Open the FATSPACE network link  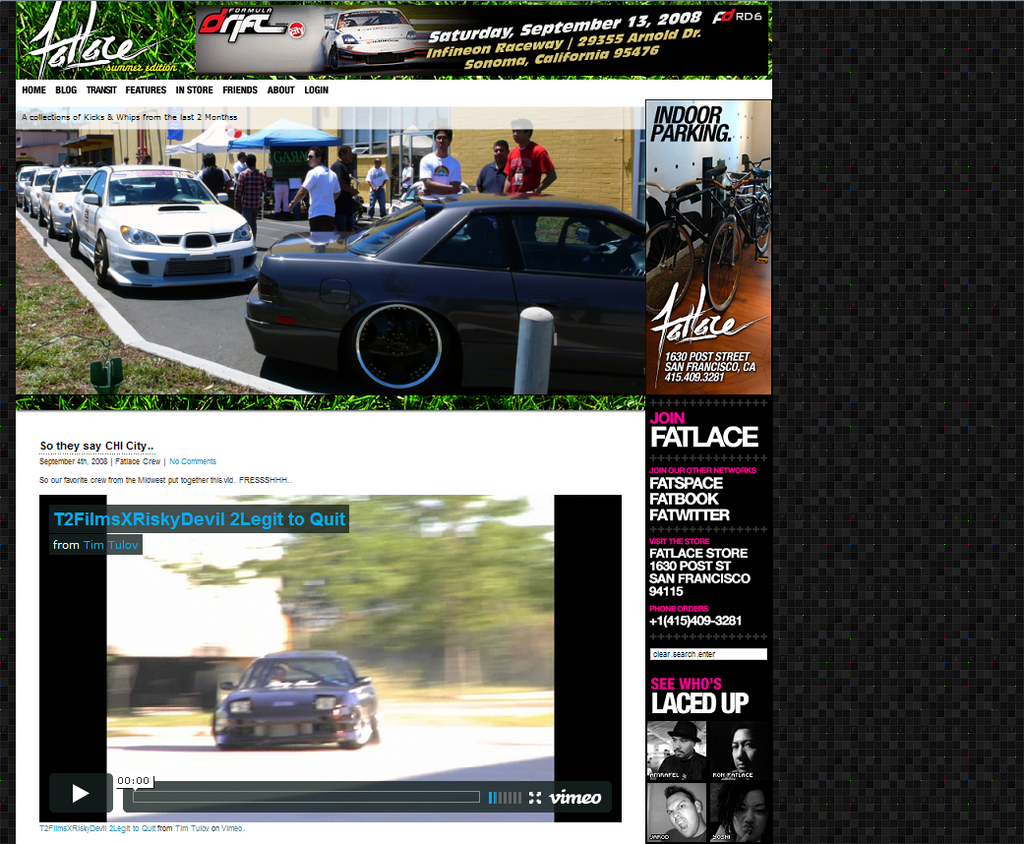[x=686, y=483]
